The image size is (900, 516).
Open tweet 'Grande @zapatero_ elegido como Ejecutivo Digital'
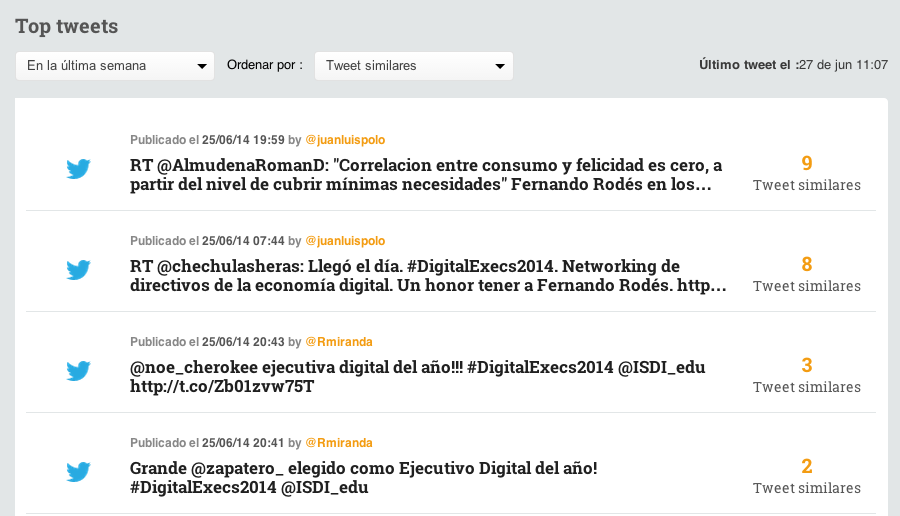coord(363,478)
